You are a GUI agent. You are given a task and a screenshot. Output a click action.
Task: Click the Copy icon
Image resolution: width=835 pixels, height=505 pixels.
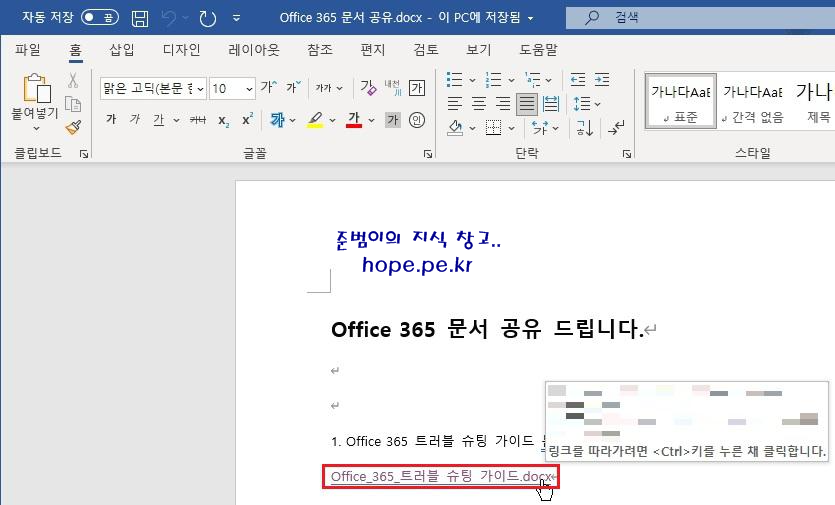pyautogui.click(x=73, y=104)
